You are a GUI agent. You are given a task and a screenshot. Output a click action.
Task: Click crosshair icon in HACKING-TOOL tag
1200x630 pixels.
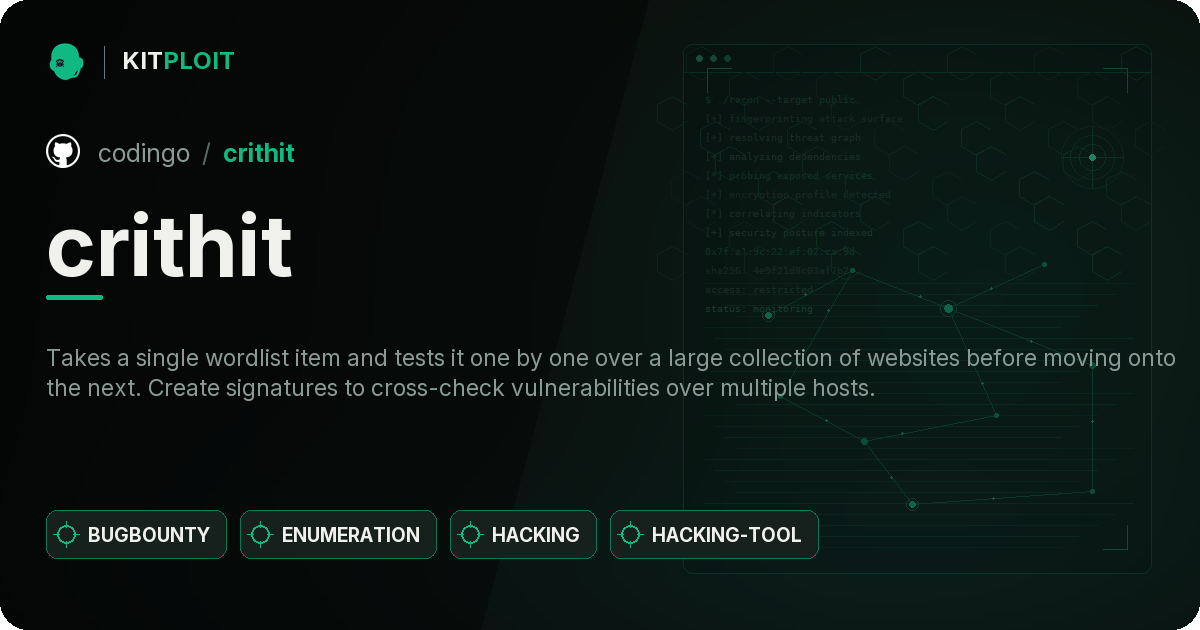631,535
